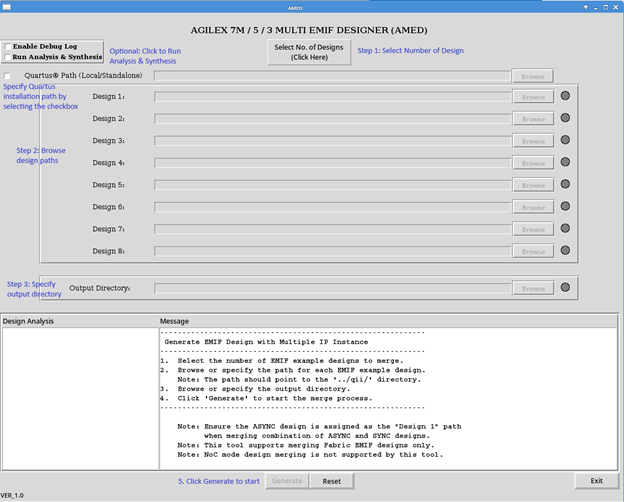Tick the Run Analysis & Synthesis checkbox
Screen dimensions: 624x502
click(x=8, y=57)
